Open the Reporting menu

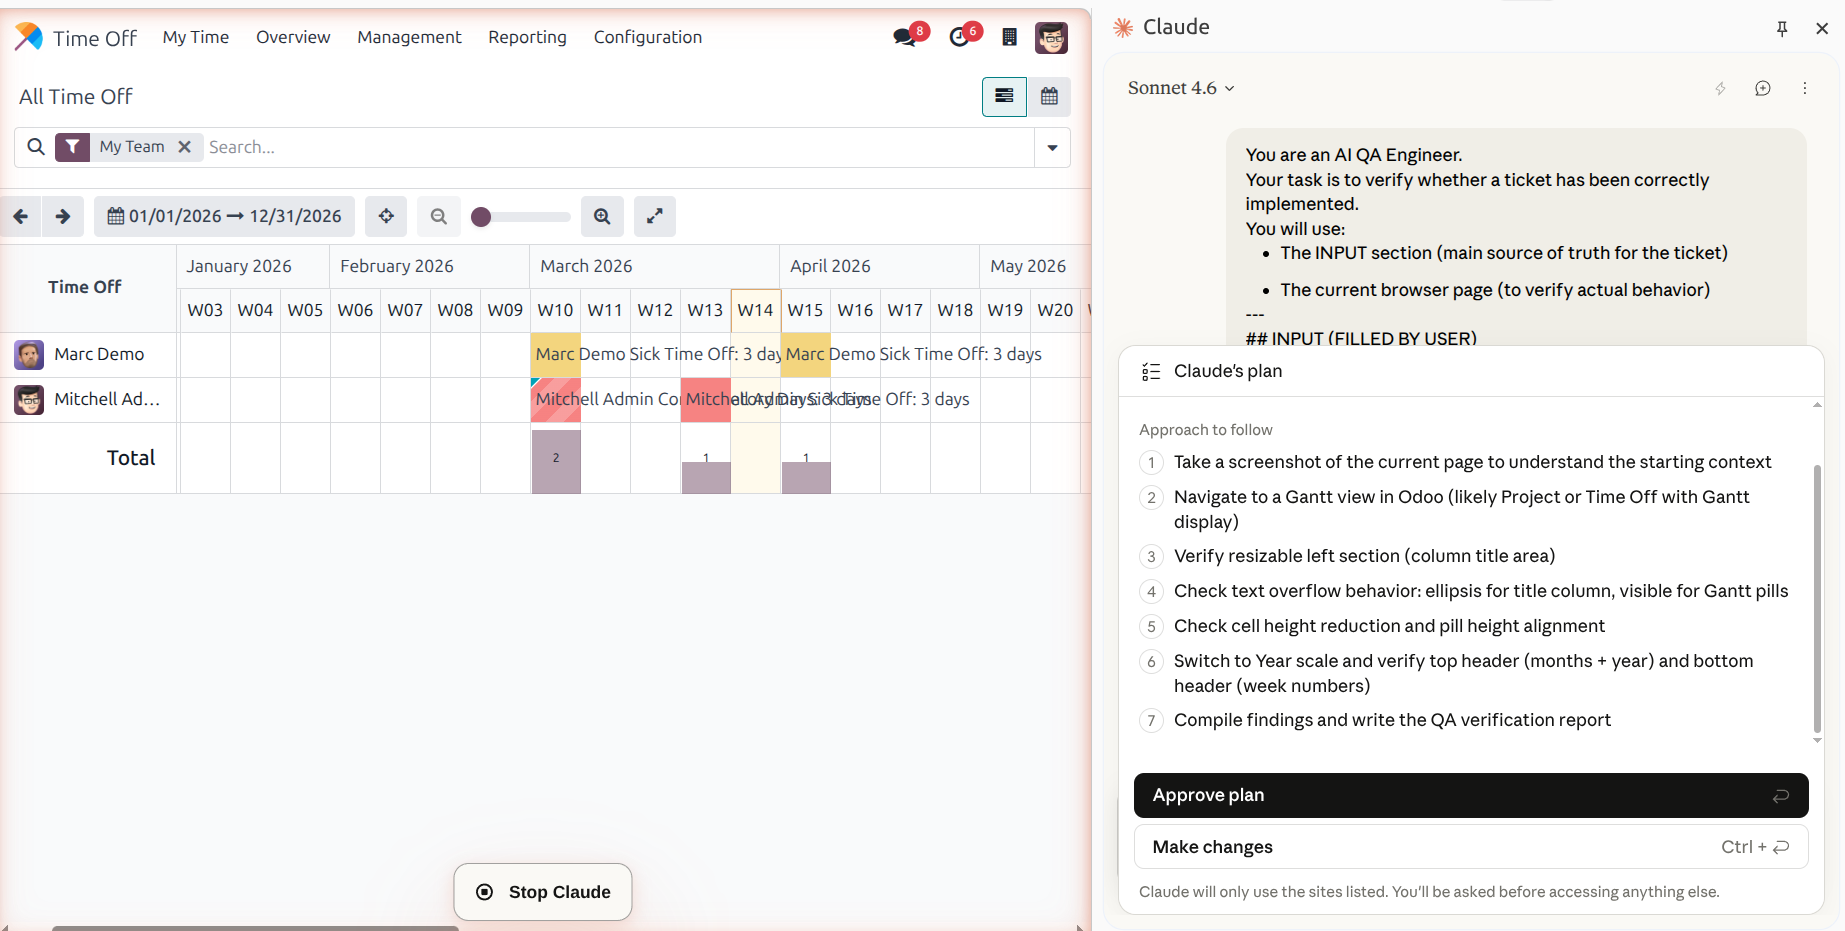tap(527, 37)
